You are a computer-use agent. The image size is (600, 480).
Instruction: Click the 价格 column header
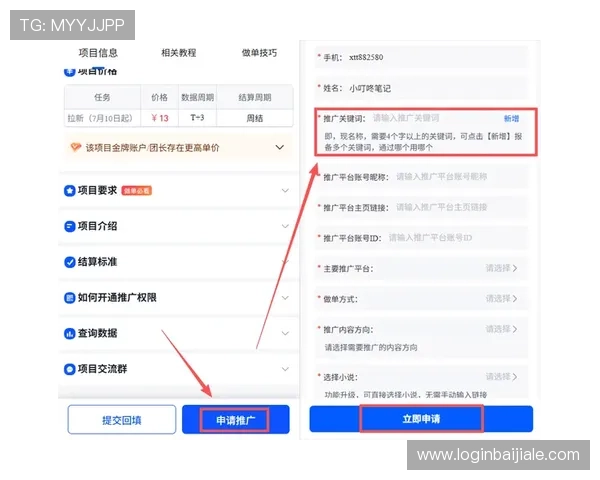click(160, 98)
